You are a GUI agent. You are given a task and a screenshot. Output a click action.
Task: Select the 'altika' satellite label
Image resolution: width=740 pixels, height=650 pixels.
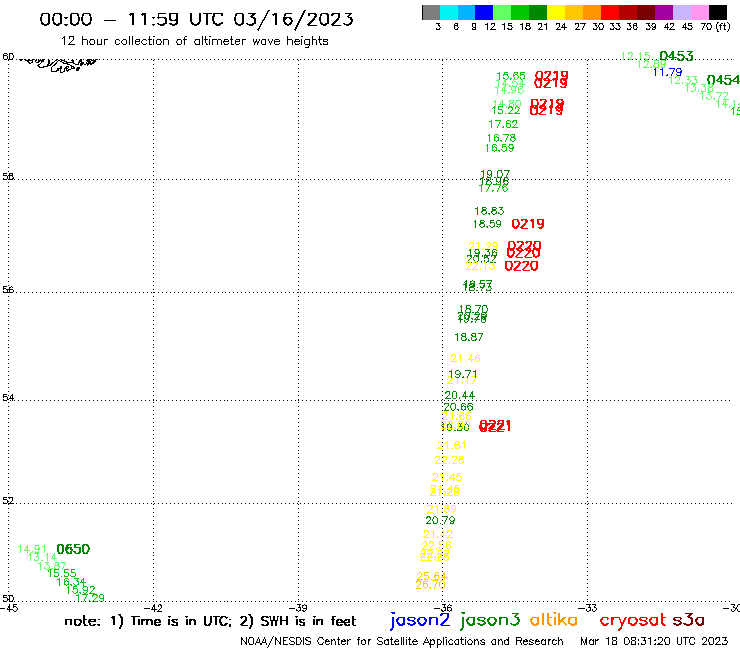pos(554,620)
